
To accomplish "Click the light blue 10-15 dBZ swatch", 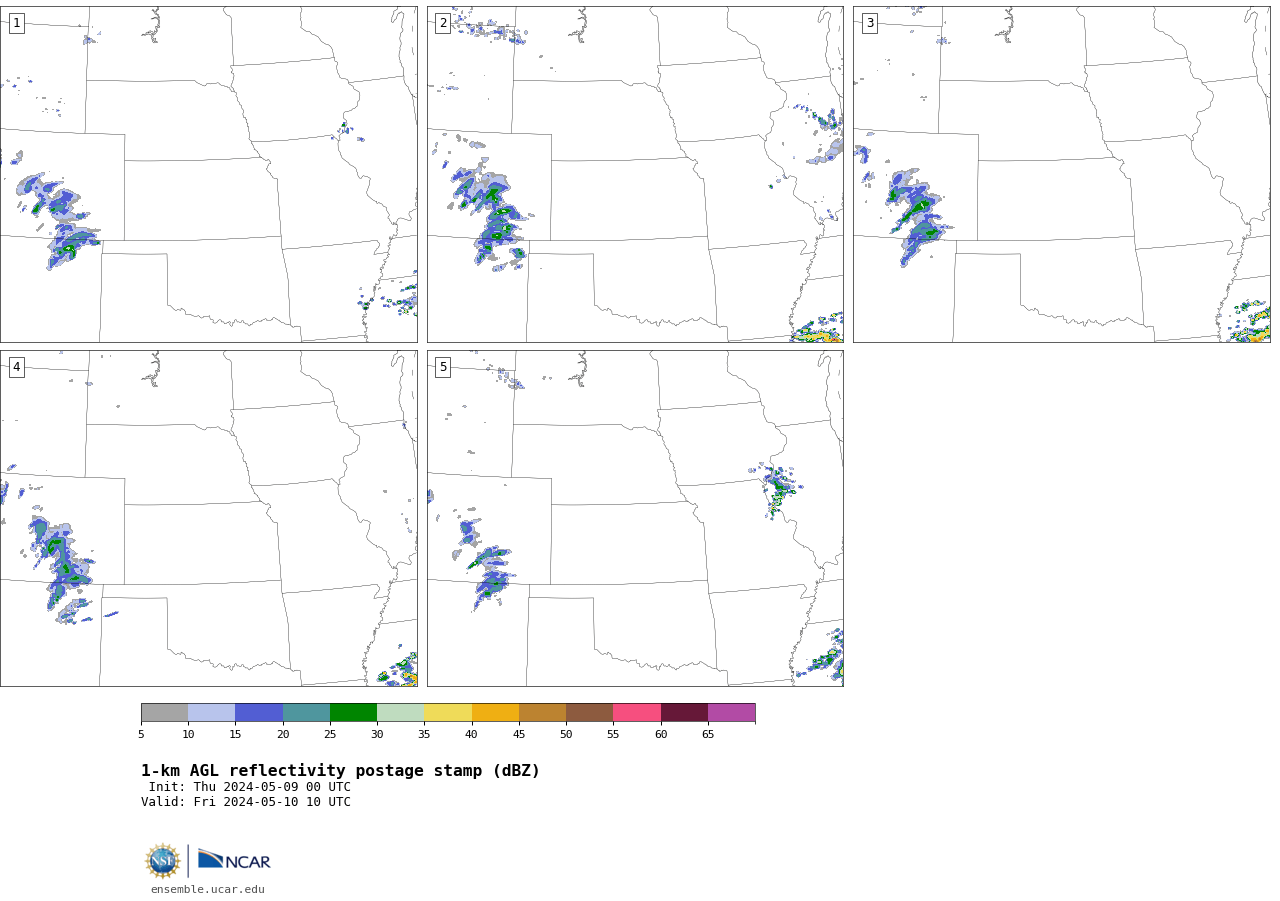I will click(211, 712).
